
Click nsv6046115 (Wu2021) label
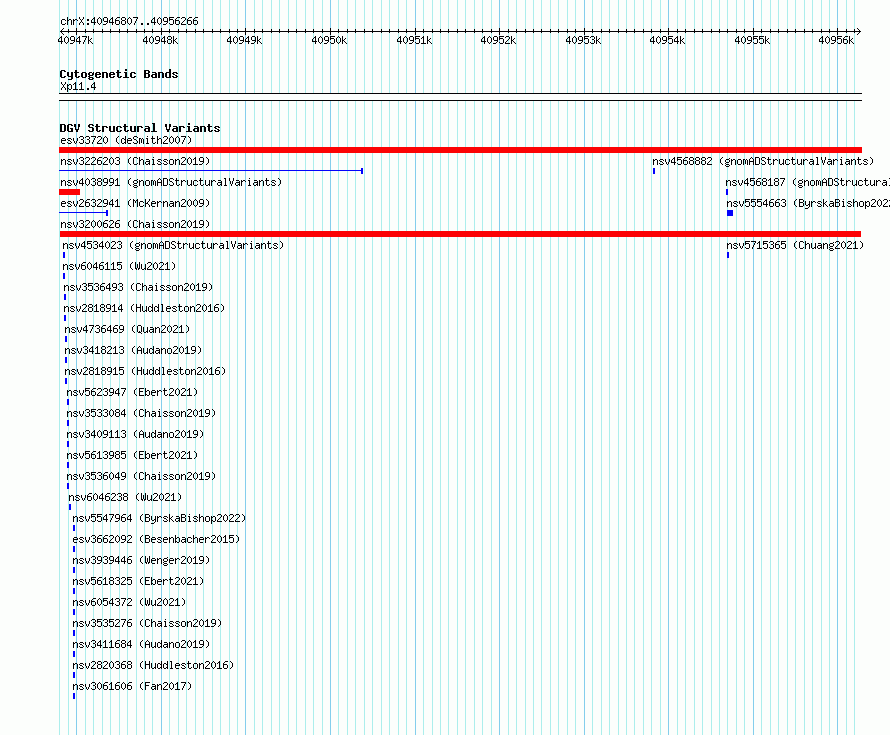[x=119, y=266]
